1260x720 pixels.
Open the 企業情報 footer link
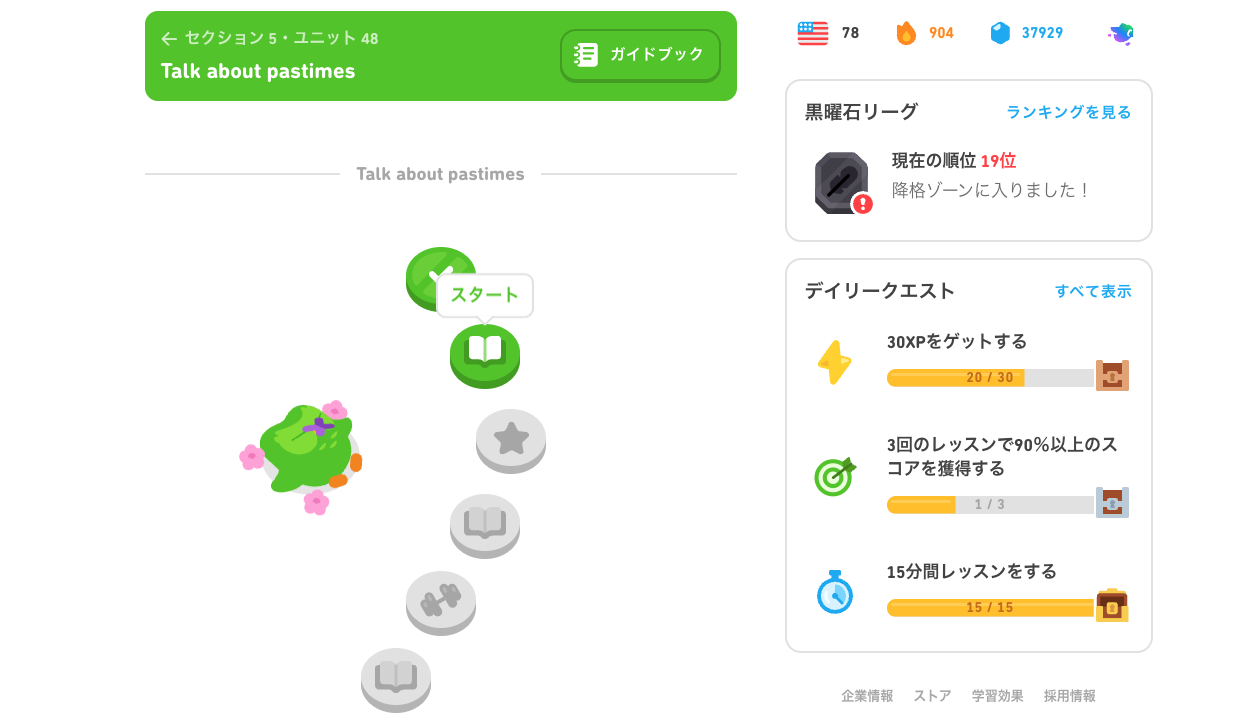[x=867, y=696]
